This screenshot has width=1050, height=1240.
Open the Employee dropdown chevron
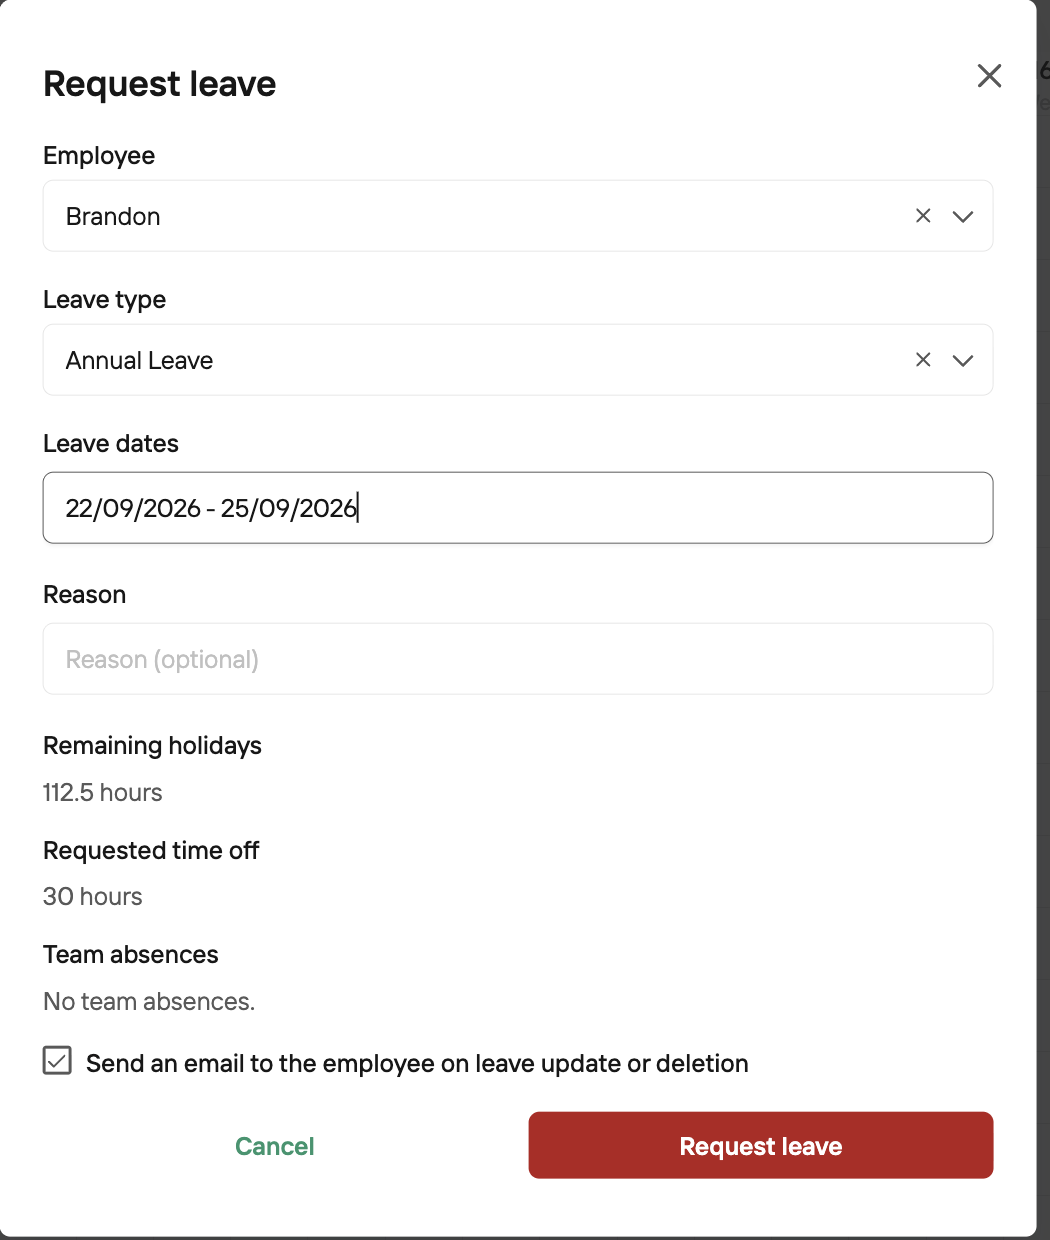pos(963,217)
